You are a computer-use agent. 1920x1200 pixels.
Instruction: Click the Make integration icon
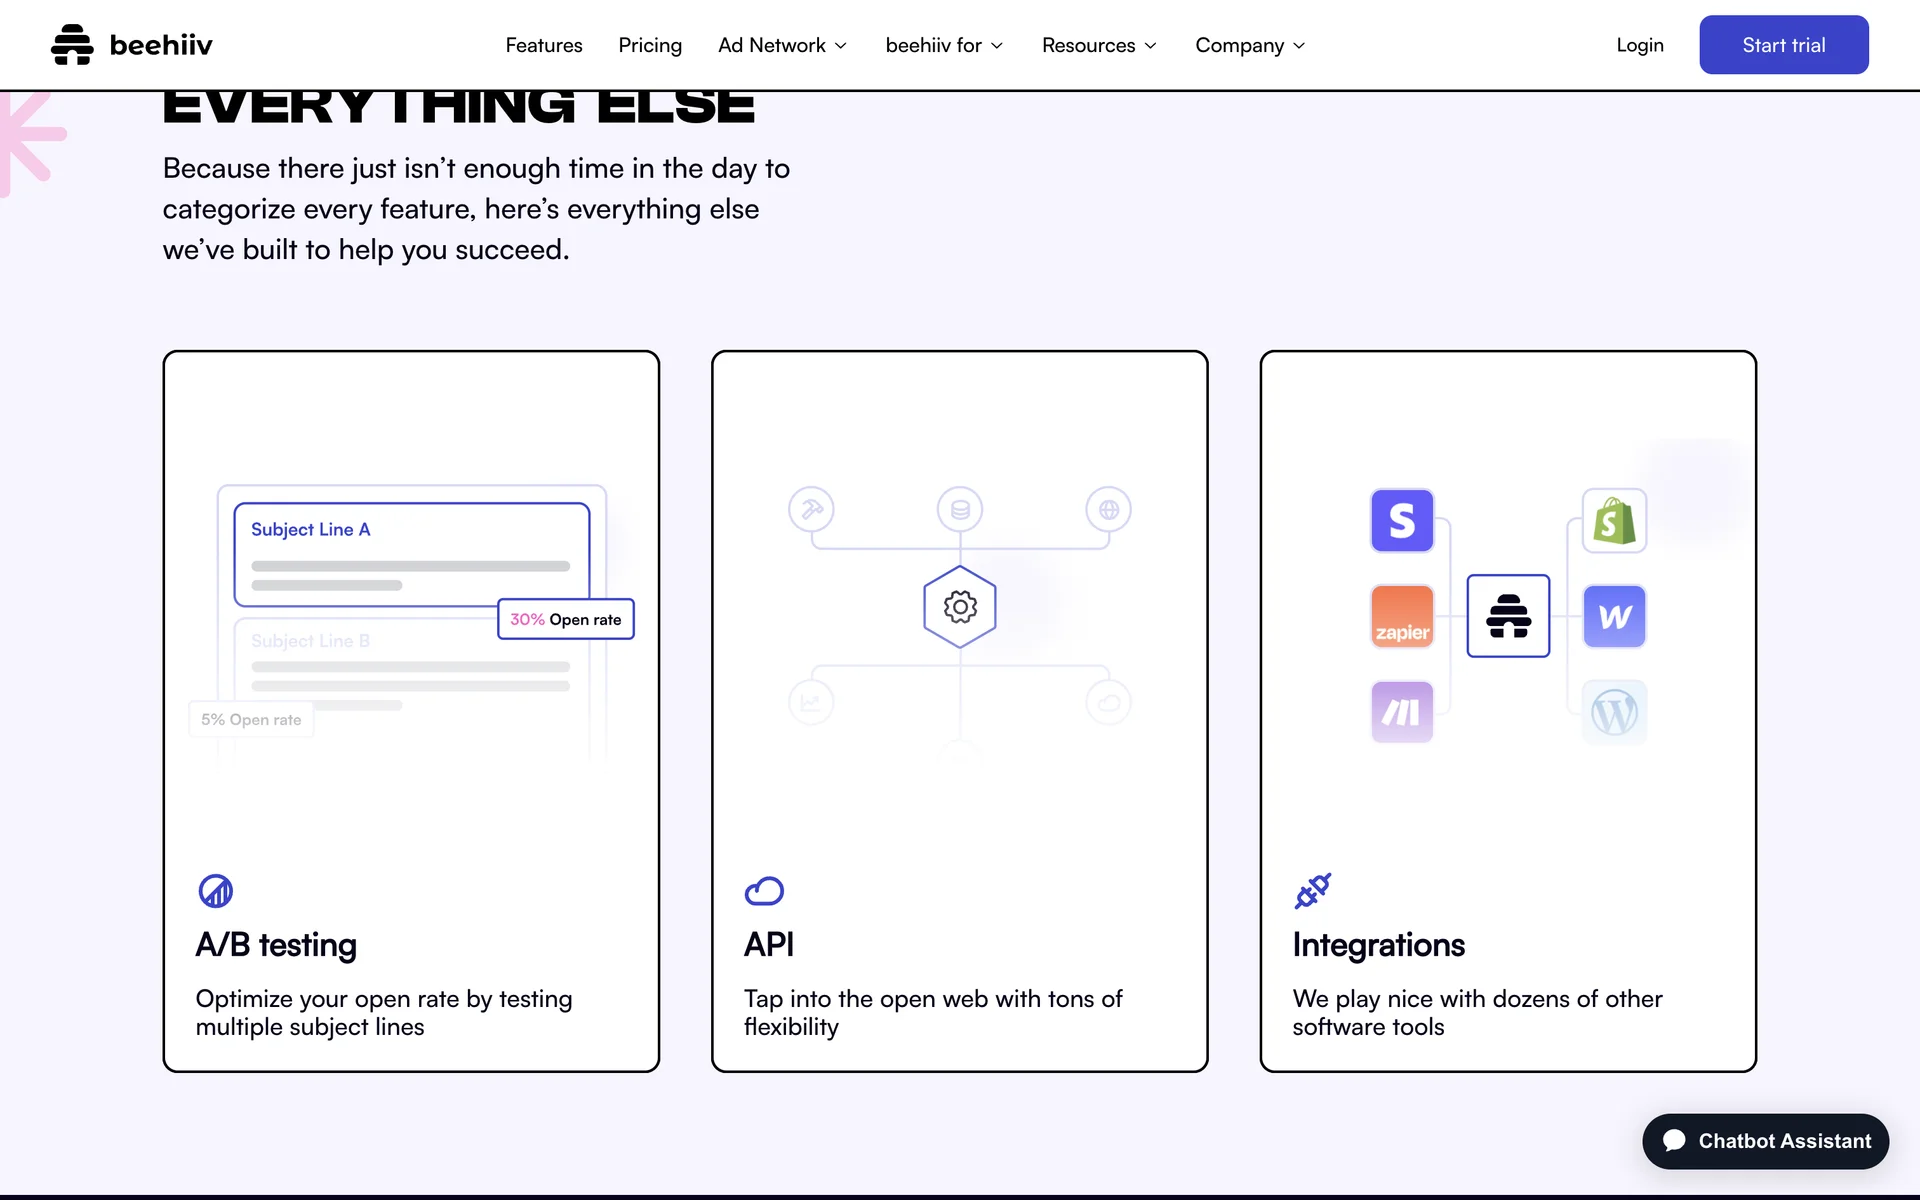click(1402, 712)
